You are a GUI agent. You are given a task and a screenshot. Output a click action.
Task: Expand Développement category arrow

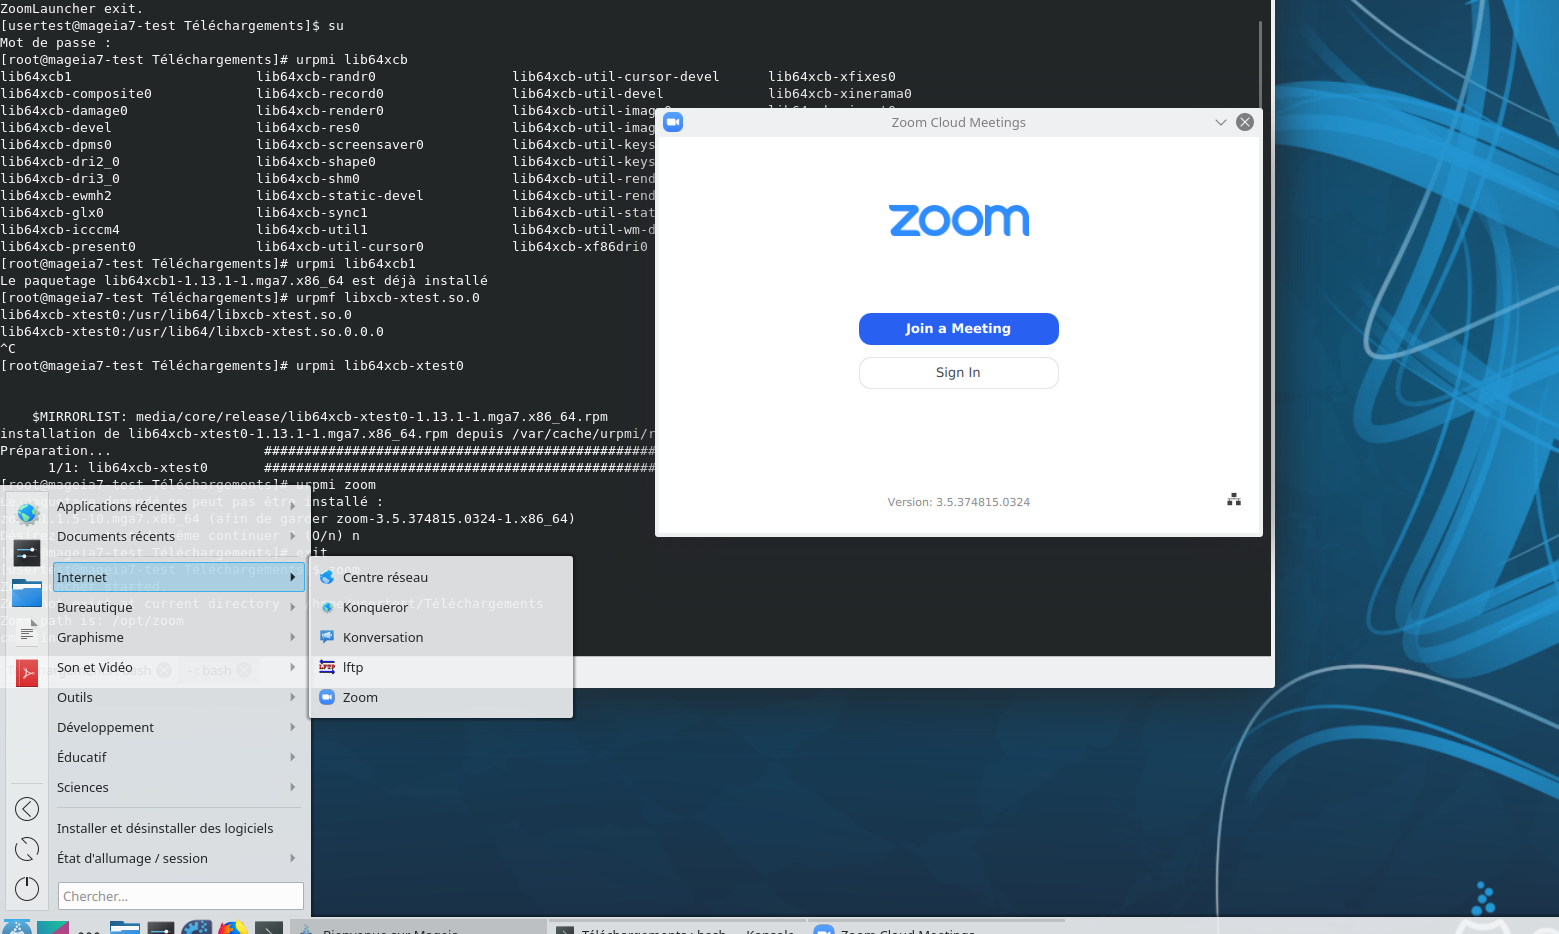click(293, 727)
